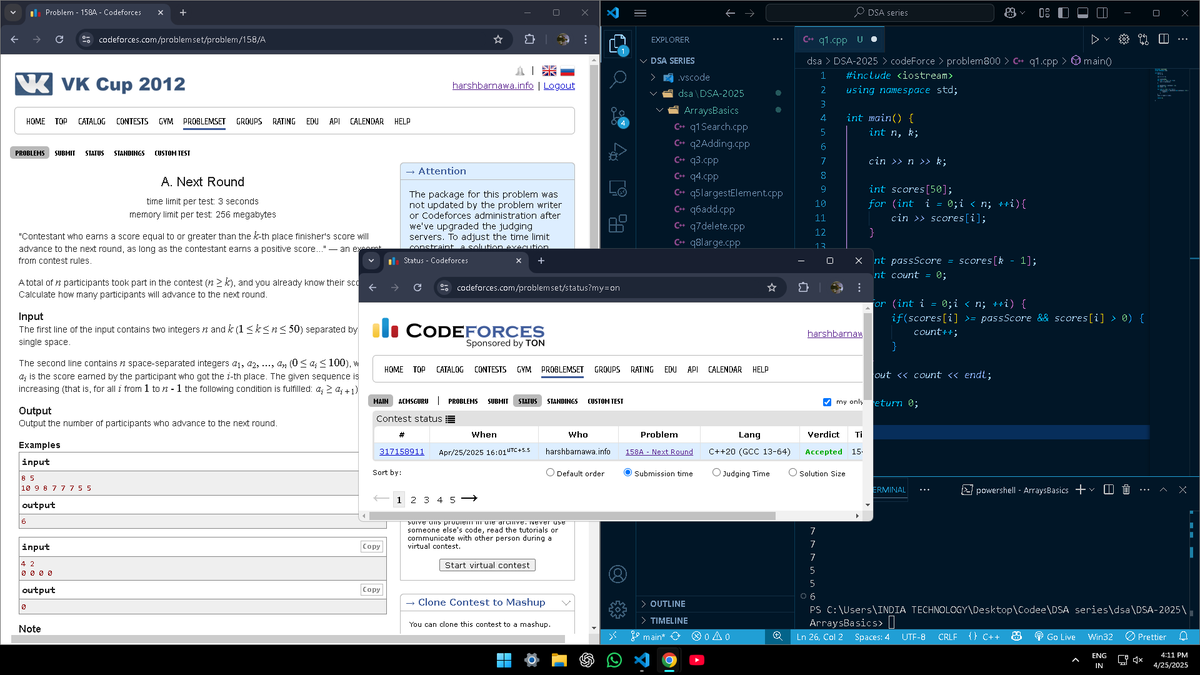
Task: Select Submission time sort radio button
Action: [x=628, y=473]
